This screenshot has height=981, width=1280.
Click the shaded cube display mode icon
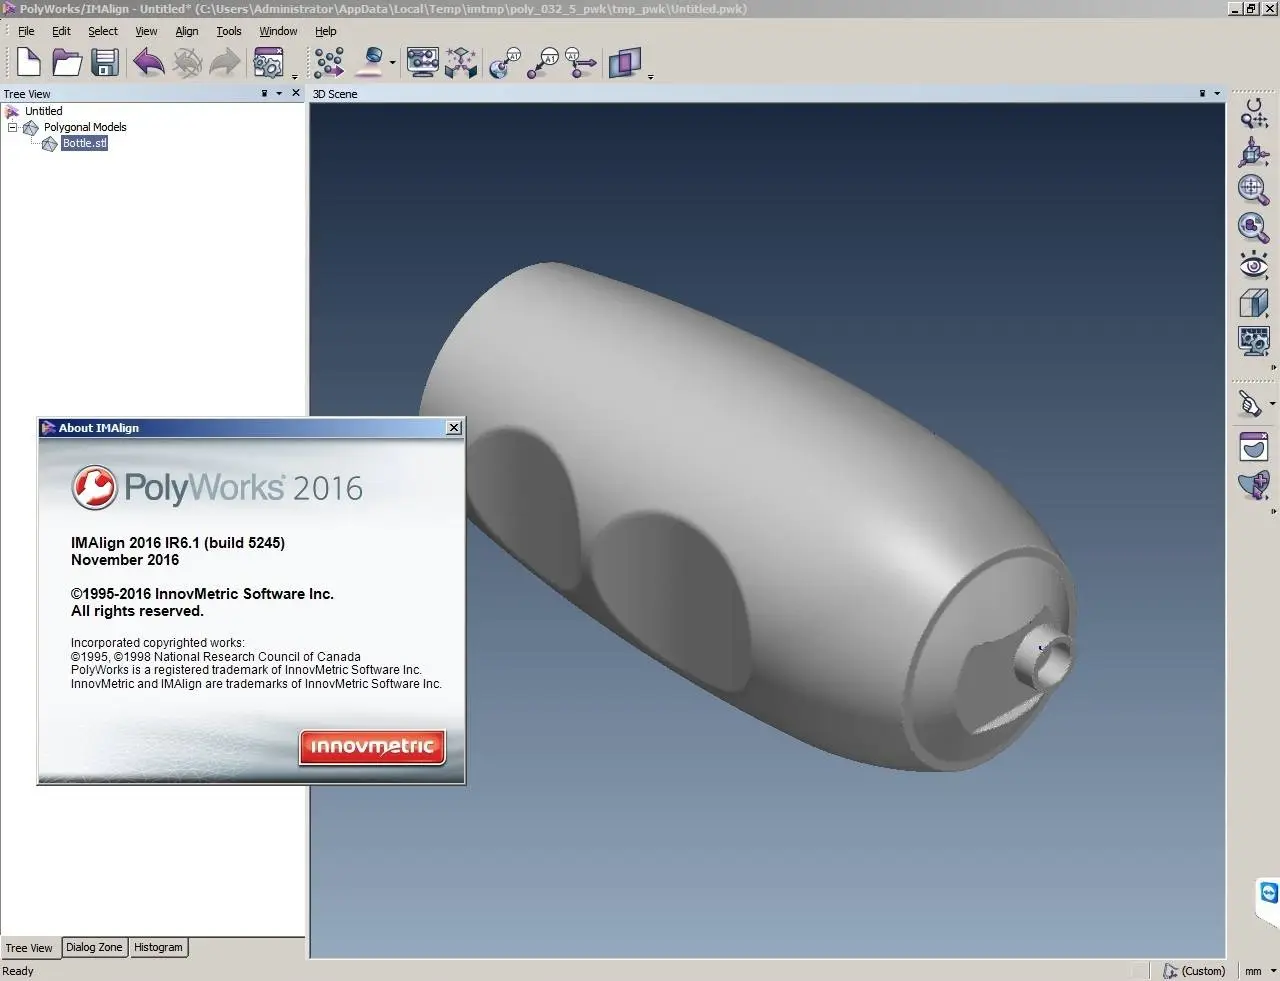tap(1253, 303)
